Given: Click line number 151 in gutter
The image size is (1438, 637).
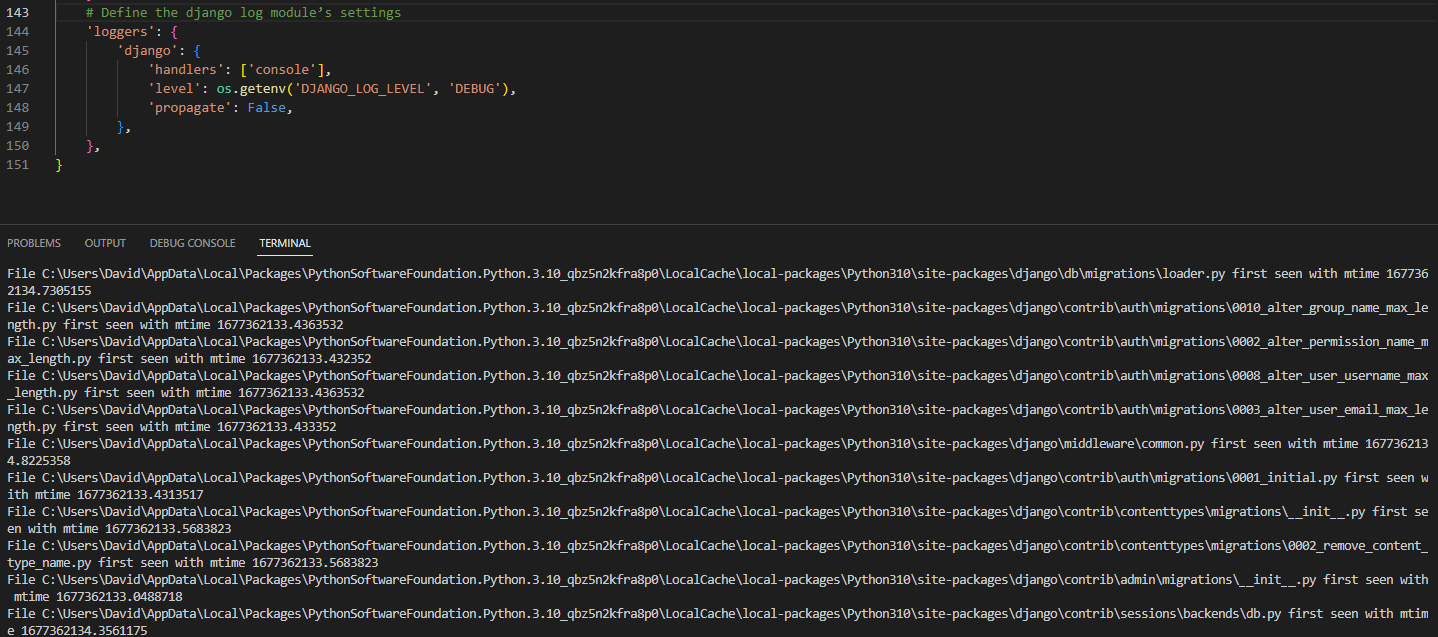Looking at the screenshot, I should (18, 165).
